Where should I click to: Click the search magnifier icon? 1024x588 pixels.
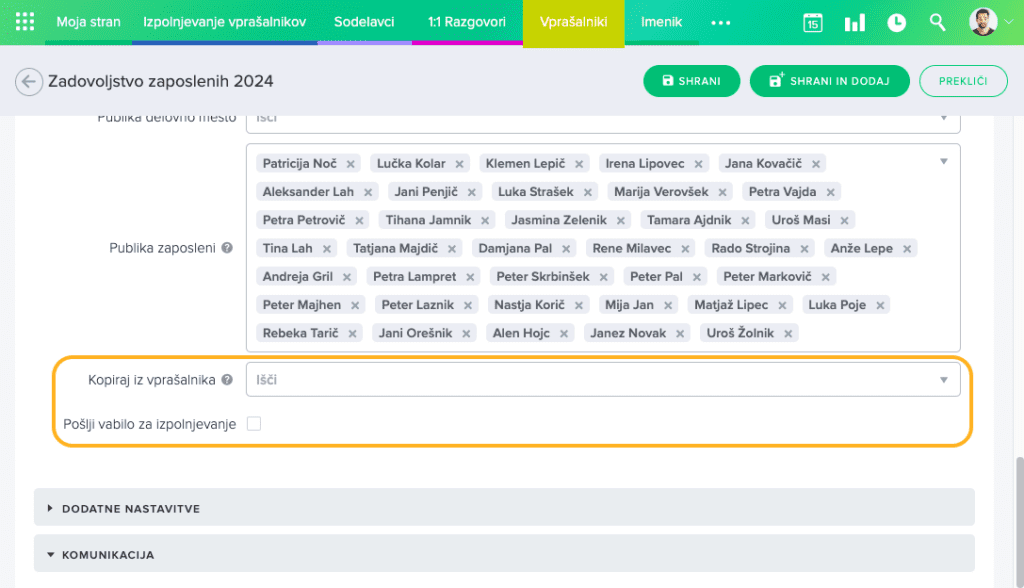pyautogui.click(x=937, y=22)
